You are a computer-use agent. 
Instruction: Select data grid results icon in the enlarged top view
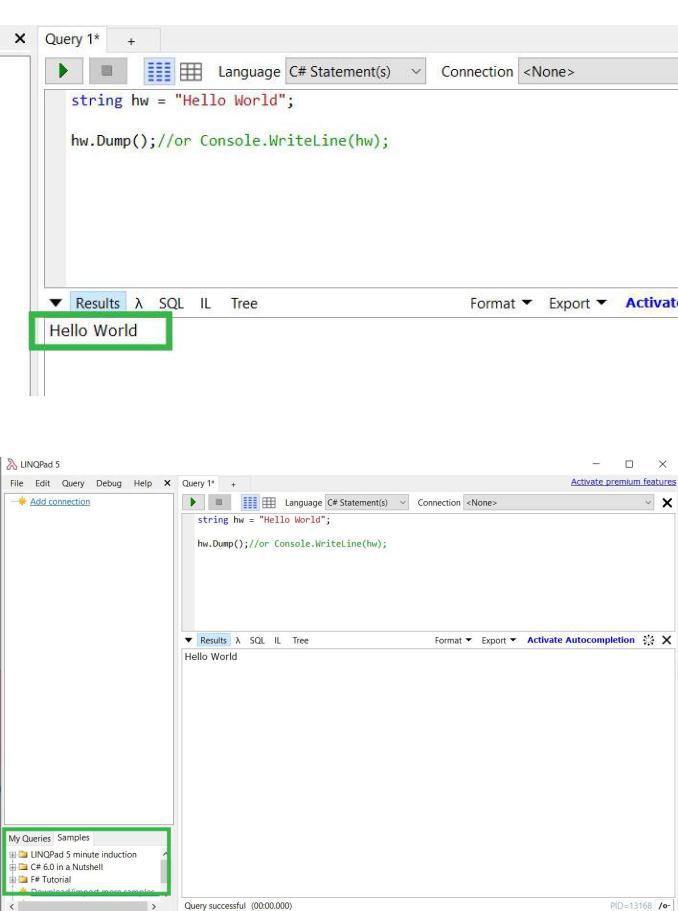click(191, 71)
